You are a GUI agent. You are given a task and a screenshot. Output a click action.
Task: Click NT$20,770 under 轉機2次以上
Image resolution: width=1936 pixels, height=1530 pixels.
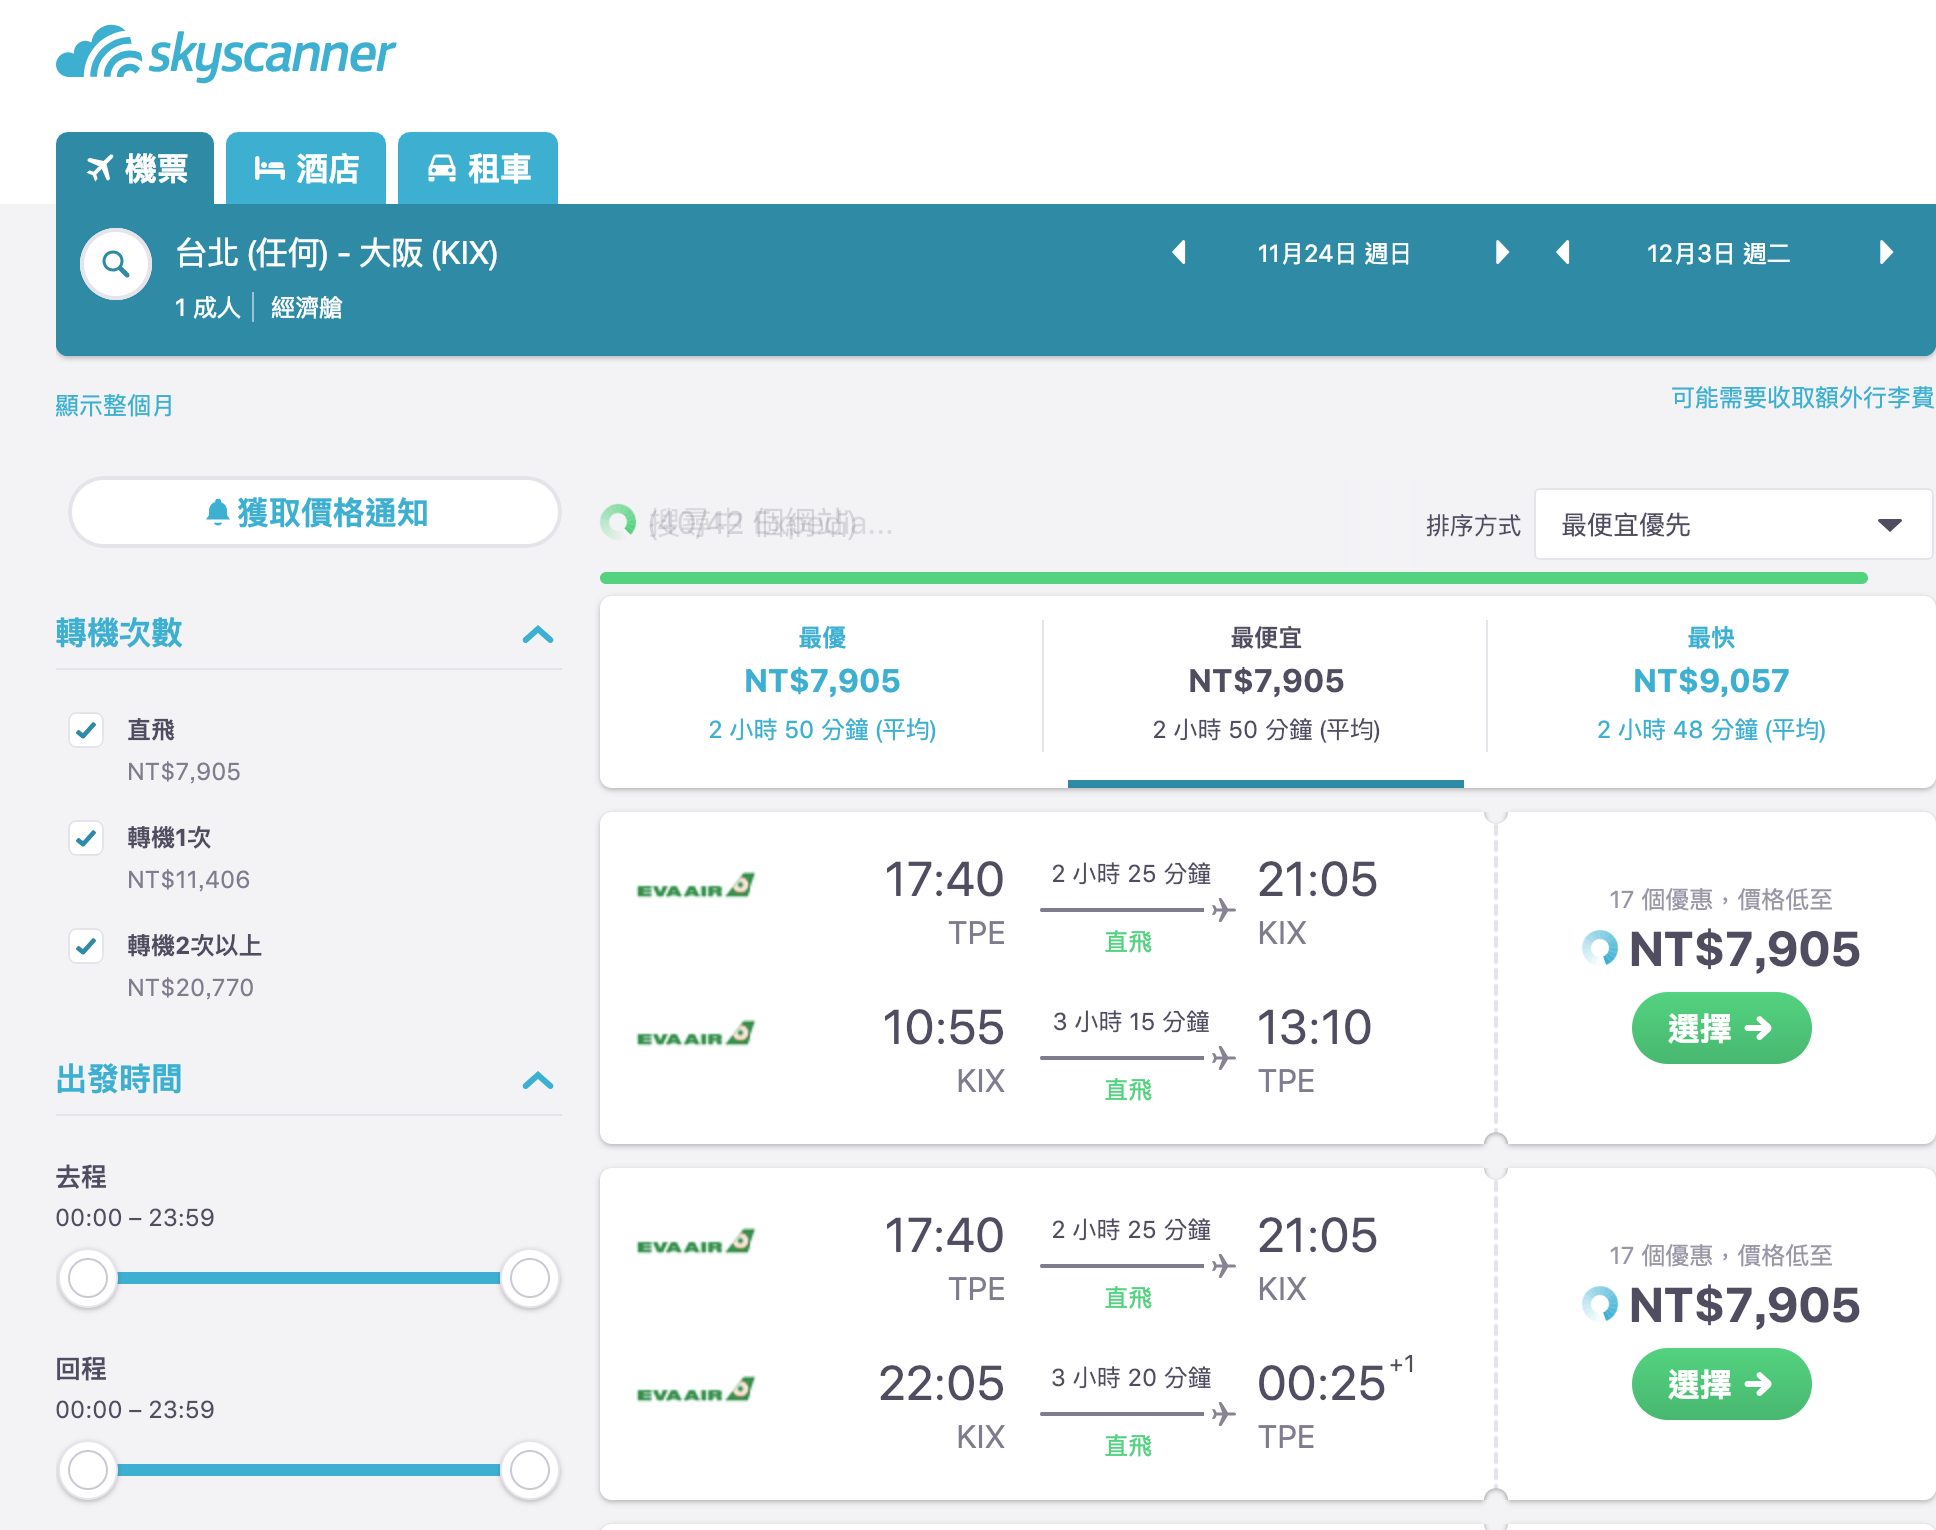click(x=190, y=988)
